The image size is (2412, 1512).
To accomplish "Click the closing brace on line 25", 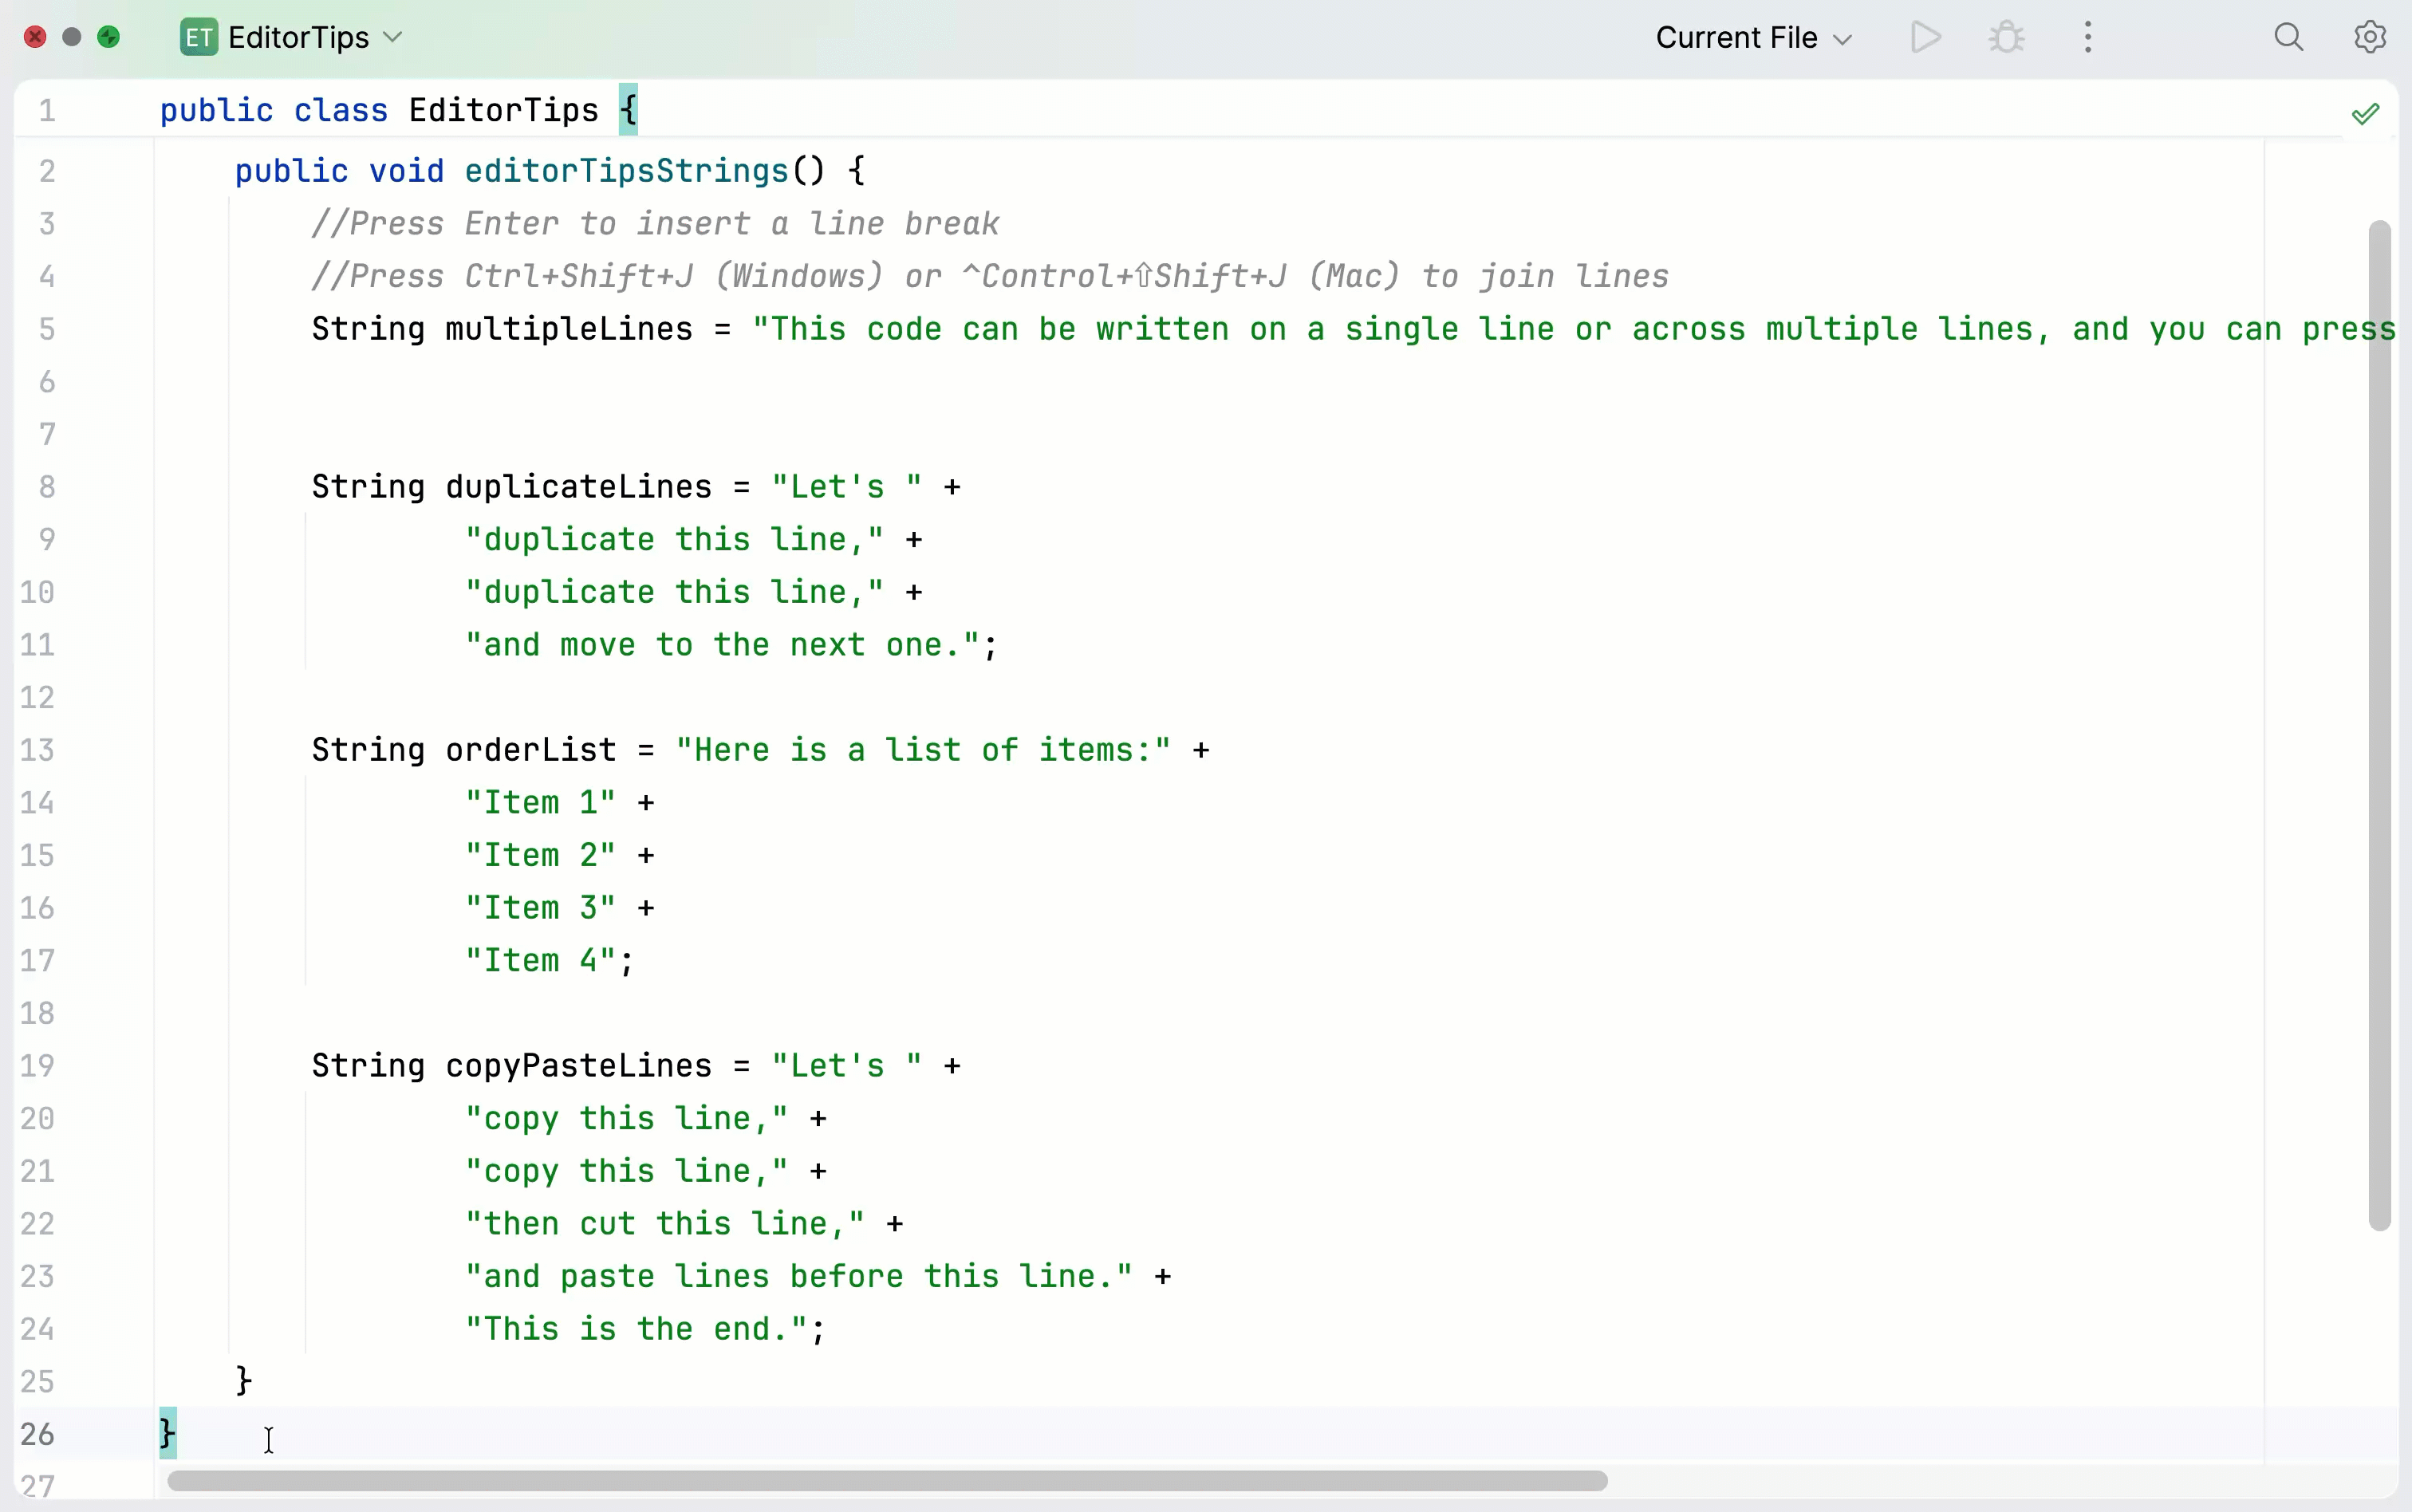I will [x=244, y=1382].
